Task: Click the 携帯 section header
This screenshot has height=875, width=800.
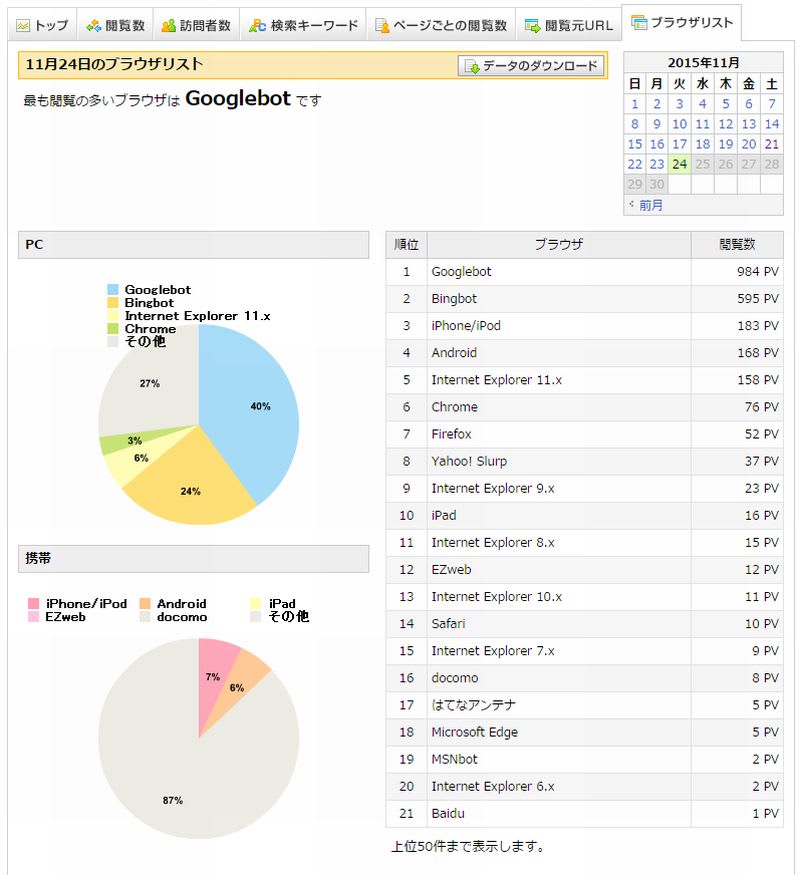Action: 194,559
